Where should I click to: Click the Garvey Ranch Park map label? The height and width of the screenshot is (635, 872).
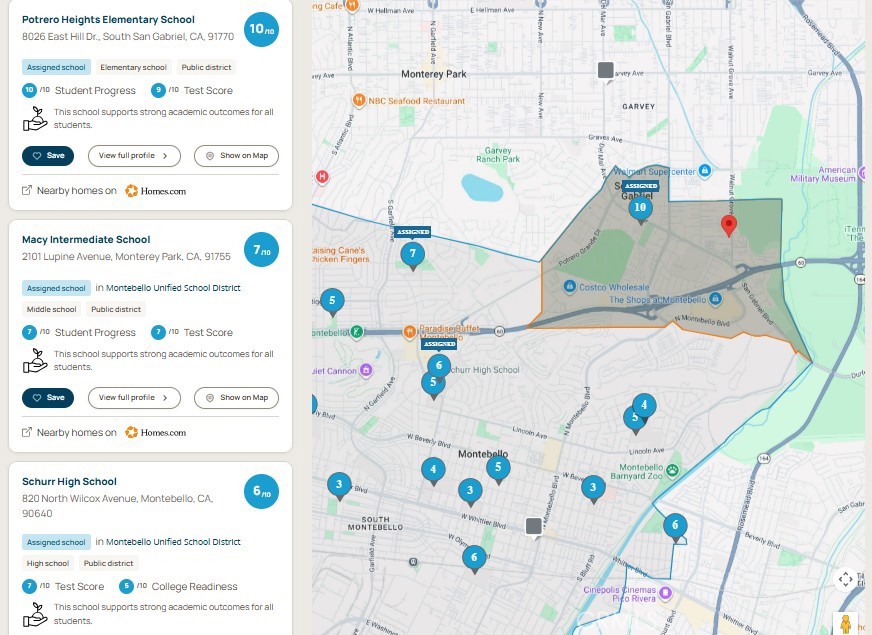pyautogui.click(x=498, y=155)
